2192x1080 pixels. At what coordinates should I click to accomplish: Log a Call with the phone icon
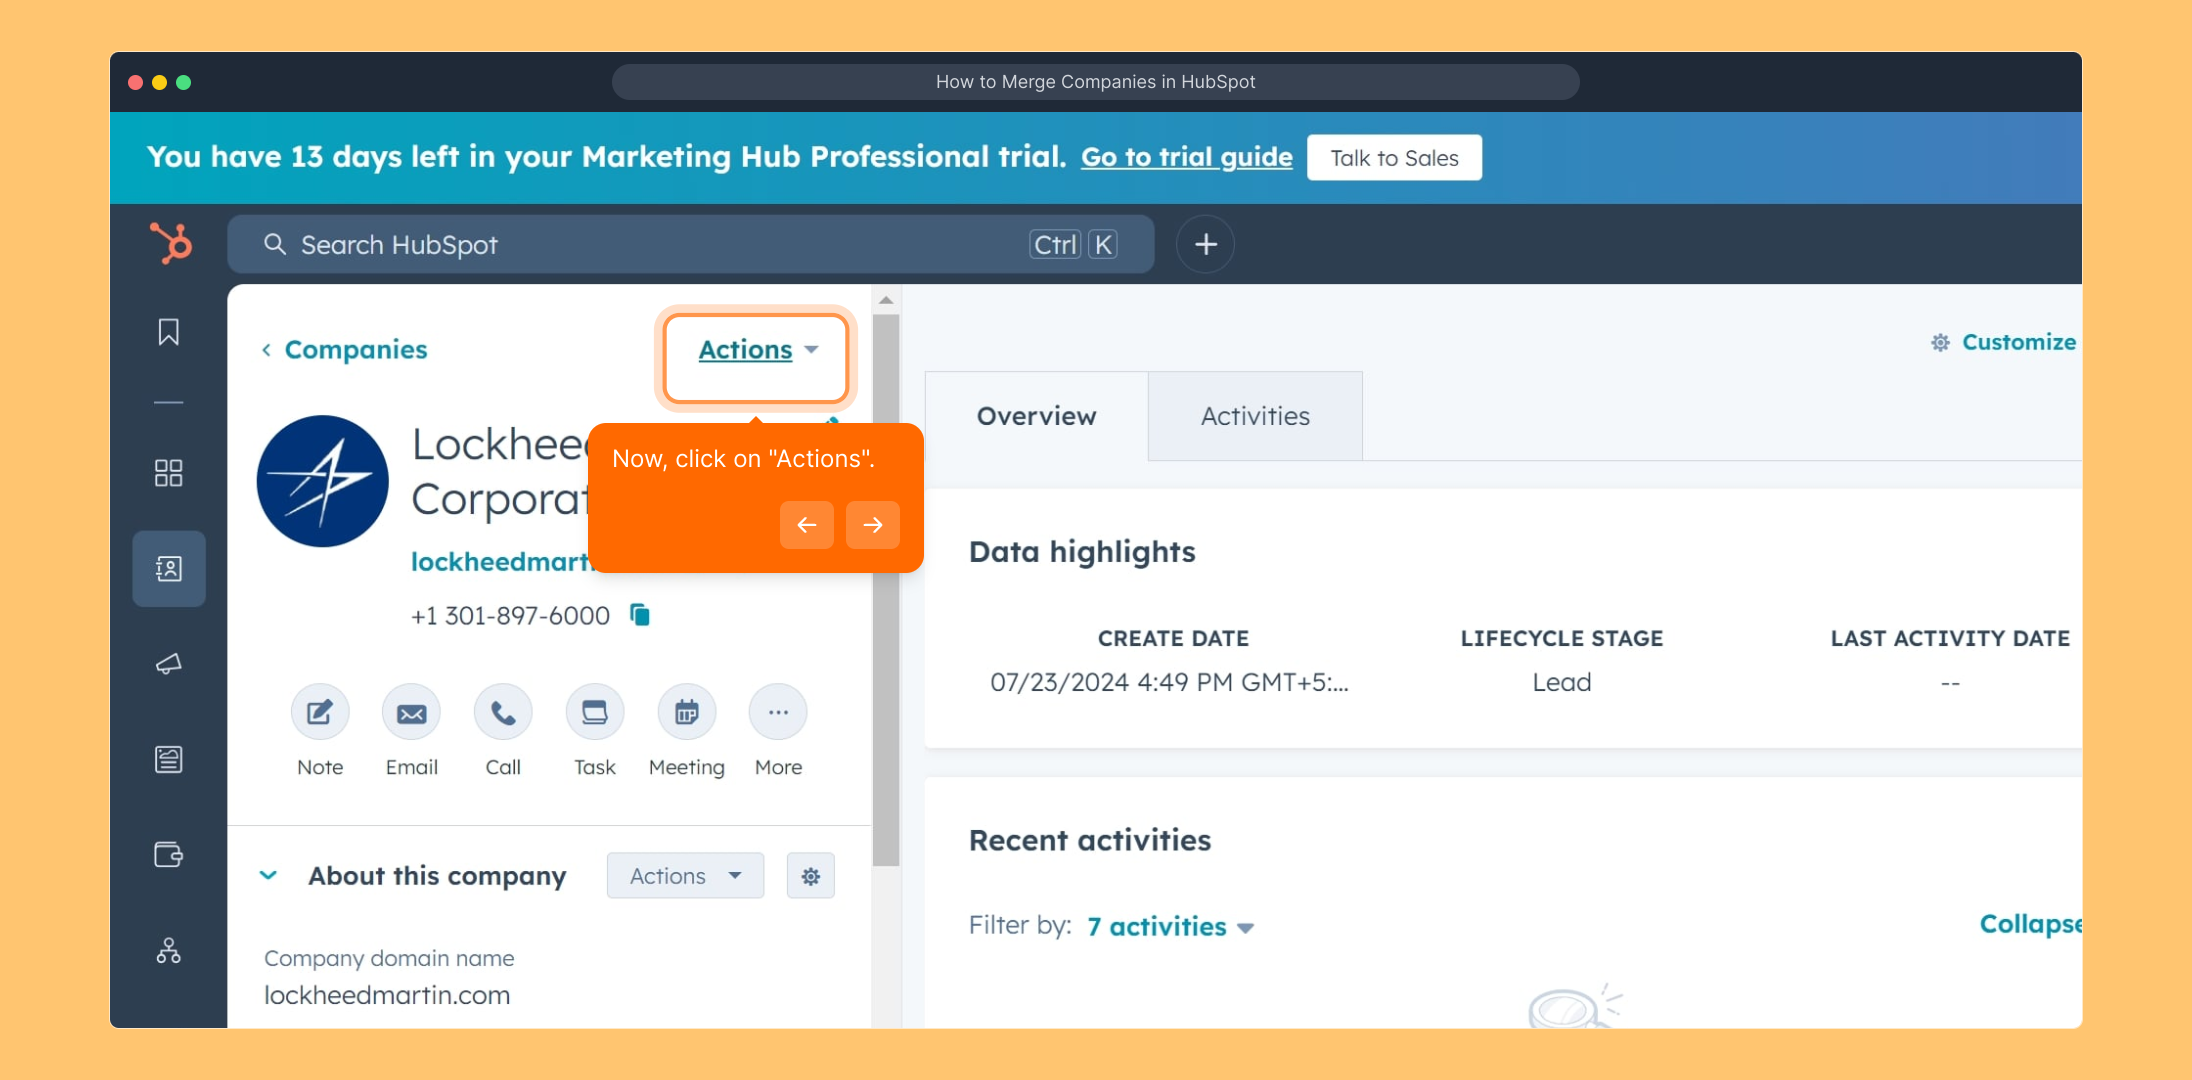(x=503, y=713)
